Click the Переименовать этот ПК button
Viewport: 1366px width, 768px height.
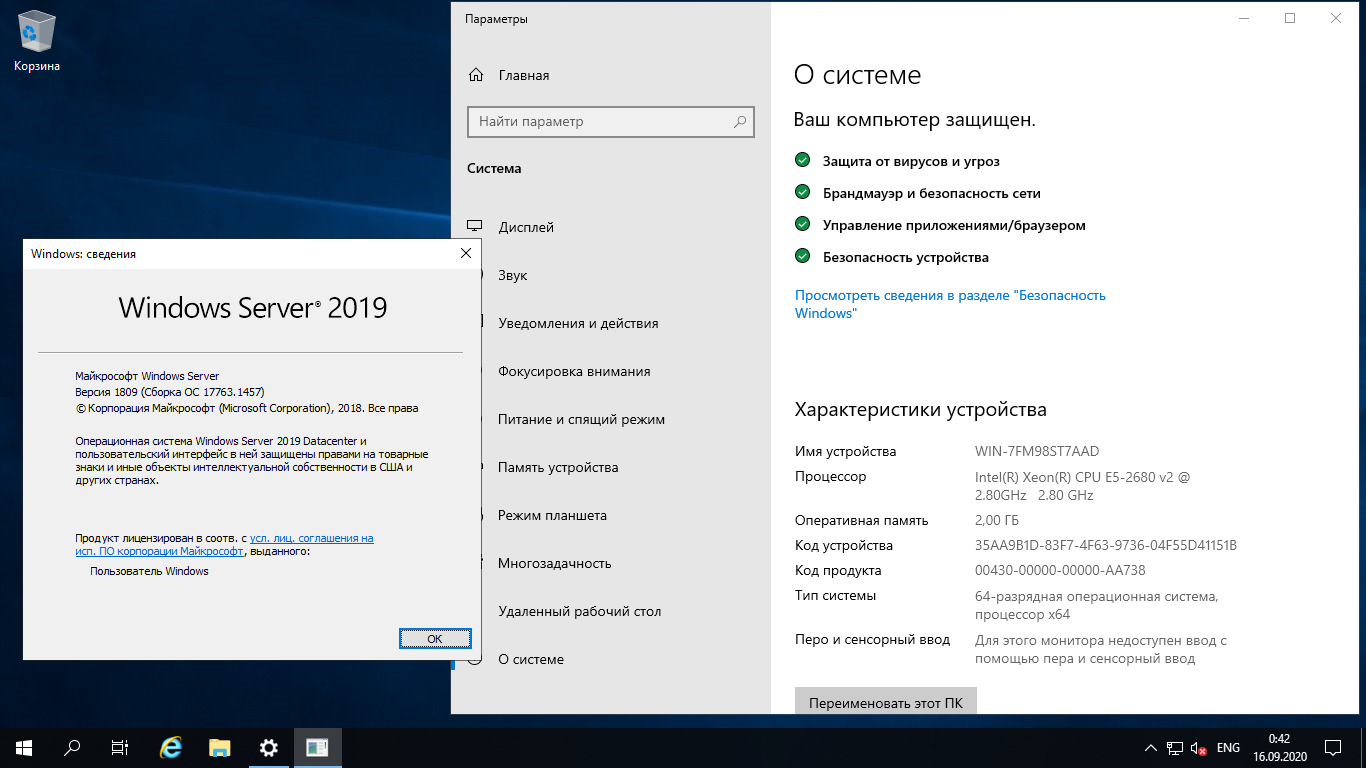886,702
